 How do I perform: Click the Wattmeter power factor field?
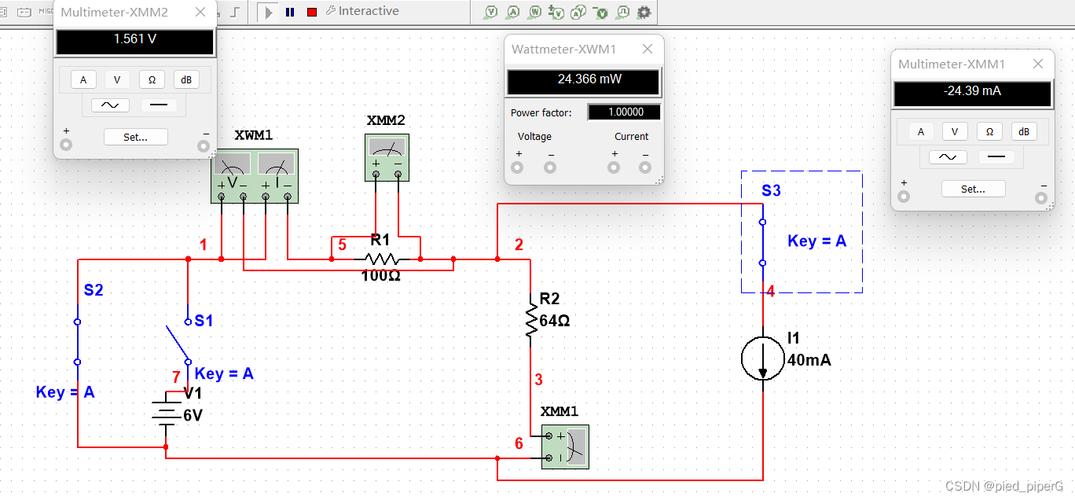pos(624,112)
